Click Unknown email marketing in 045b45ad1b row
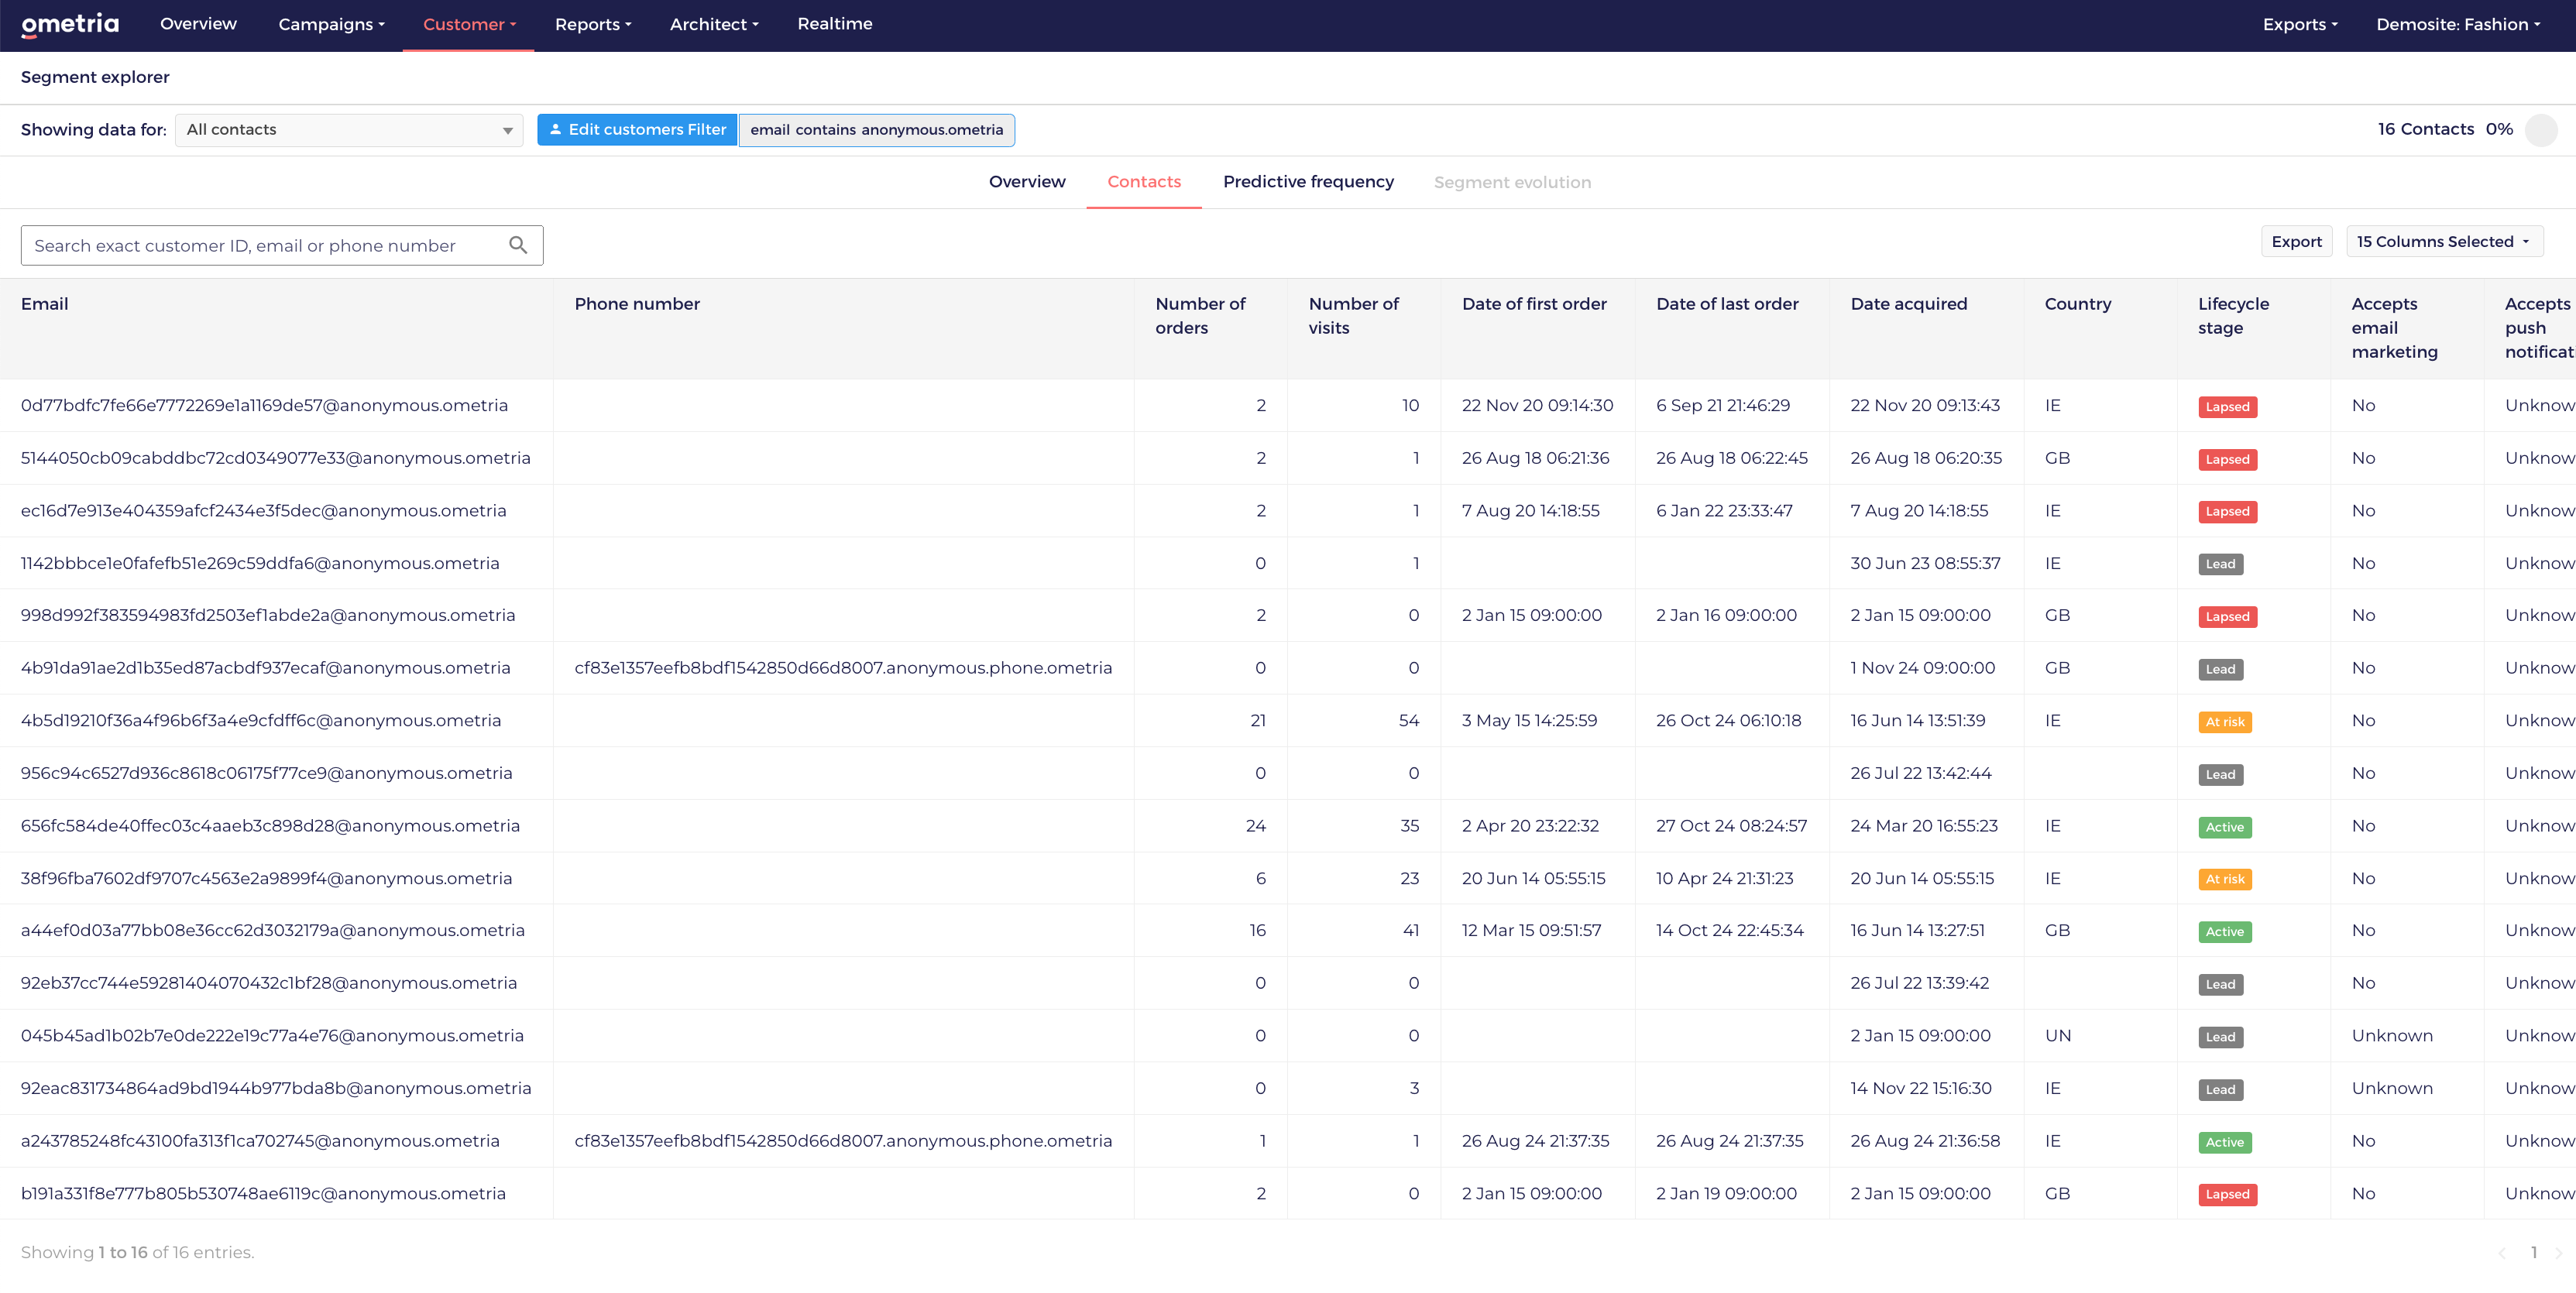 tap(2392, 1036)
